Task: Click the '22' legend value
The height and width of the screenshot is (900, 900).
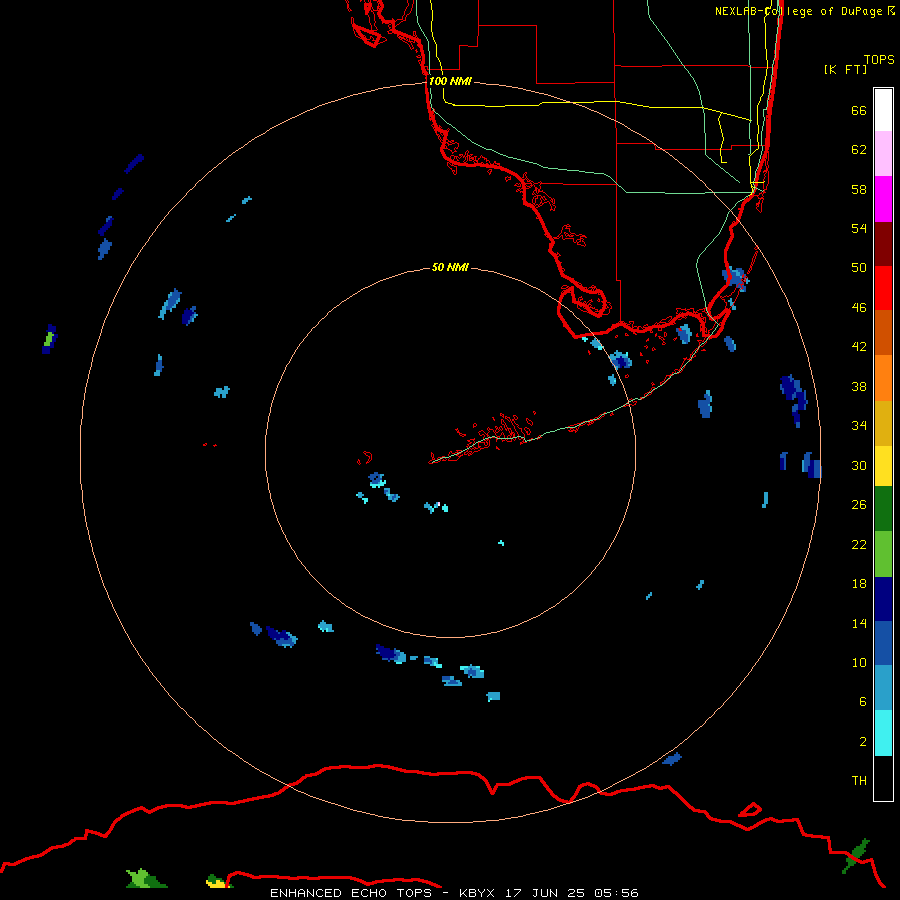Action: (859, 544)
